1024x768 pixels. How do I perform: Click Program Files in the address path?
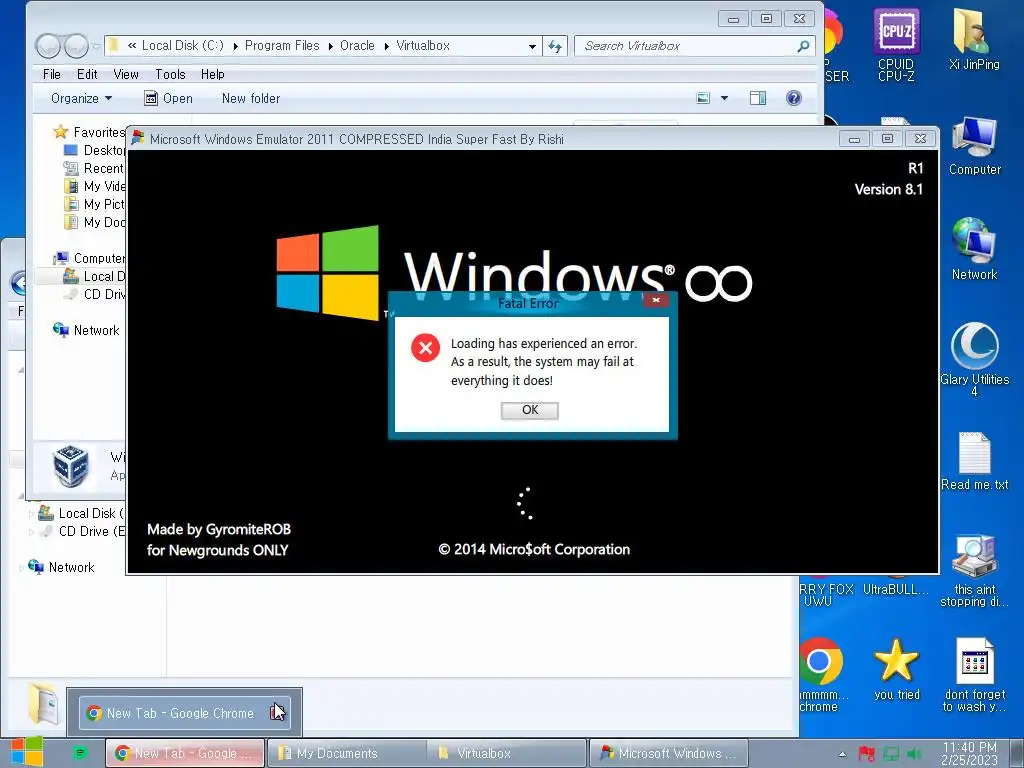pyautogui.click(x=282, y=46)
